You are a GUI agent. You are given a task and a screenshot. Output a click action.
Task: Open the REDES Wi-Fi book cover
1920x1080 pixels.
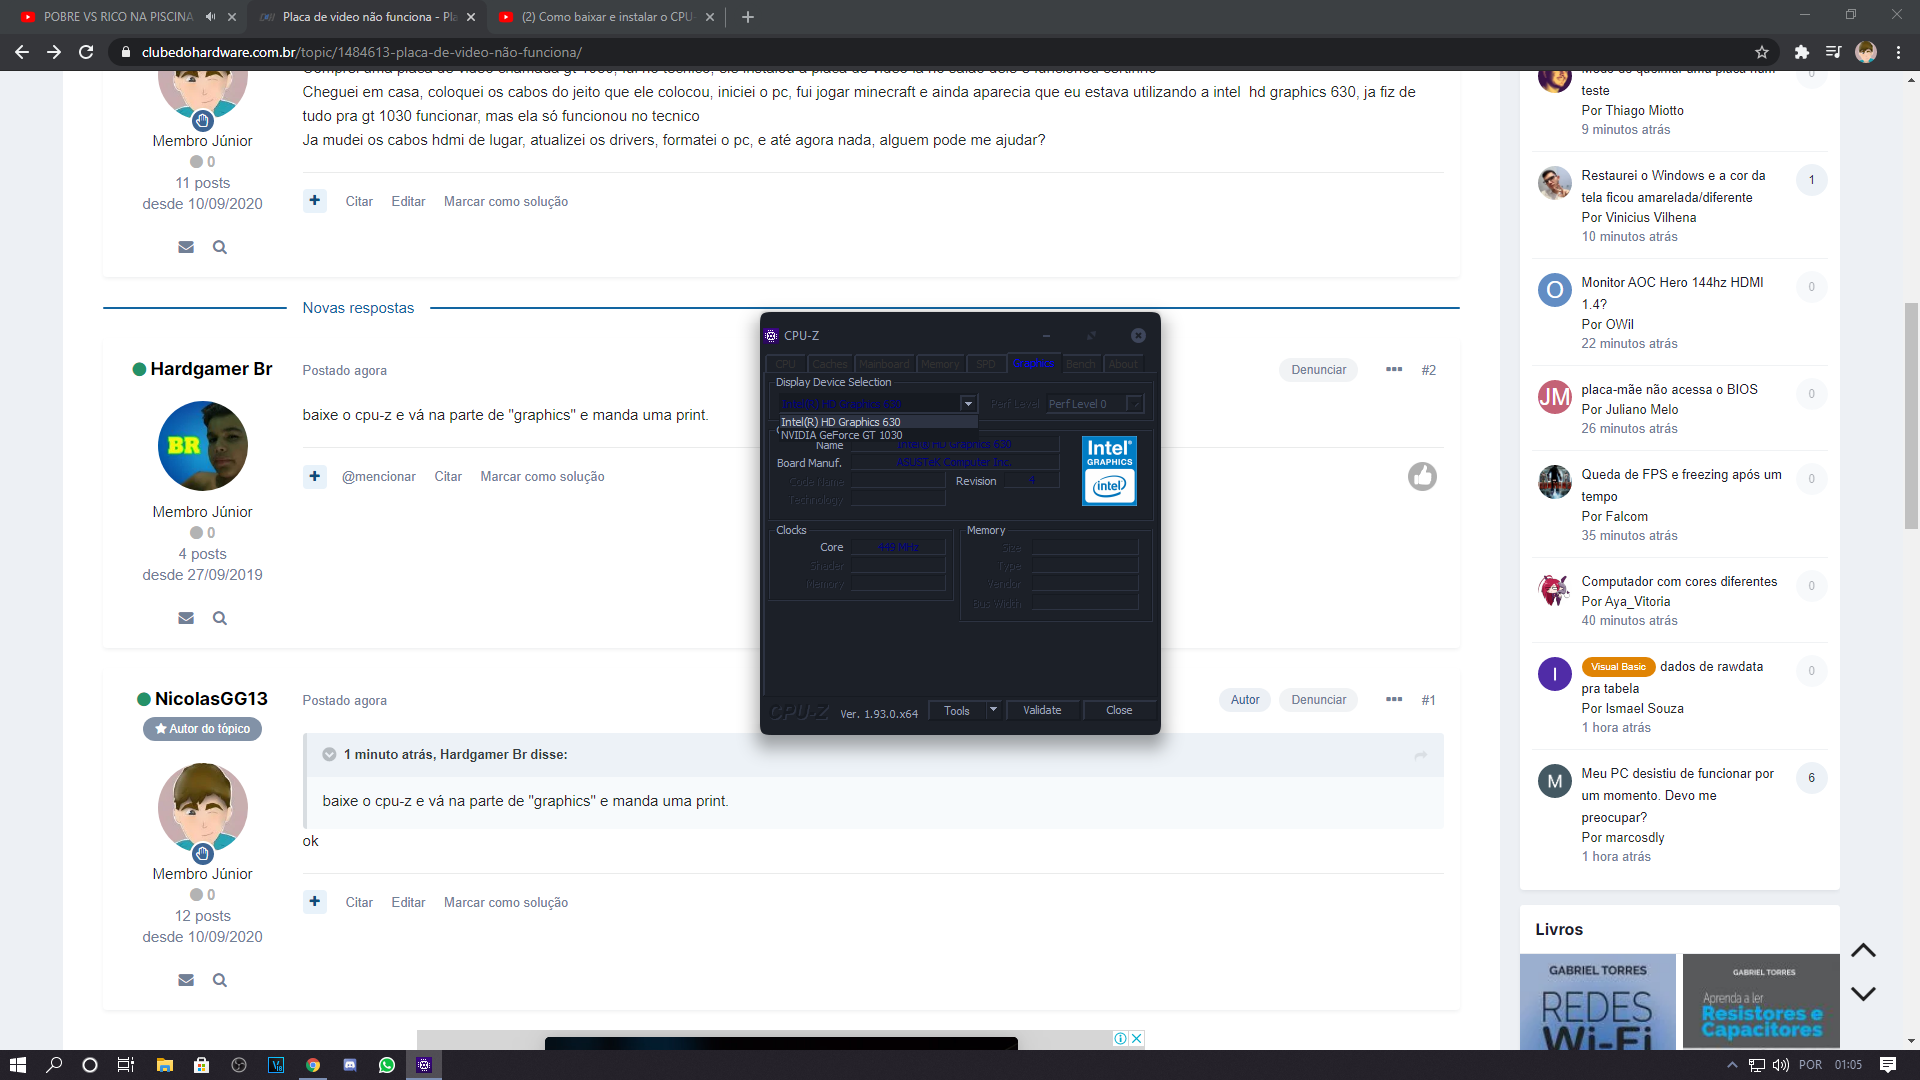pyautogui.click(x=1598, y=1002)
